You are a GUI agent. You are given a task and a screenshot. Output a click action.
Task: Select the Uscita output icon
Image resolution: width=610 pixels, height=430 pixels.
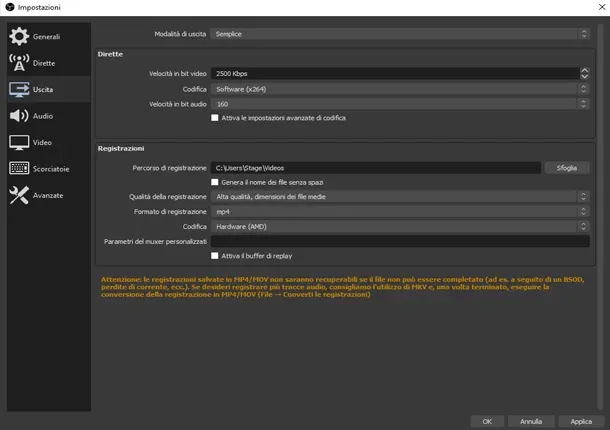click(x=19, y=90)
